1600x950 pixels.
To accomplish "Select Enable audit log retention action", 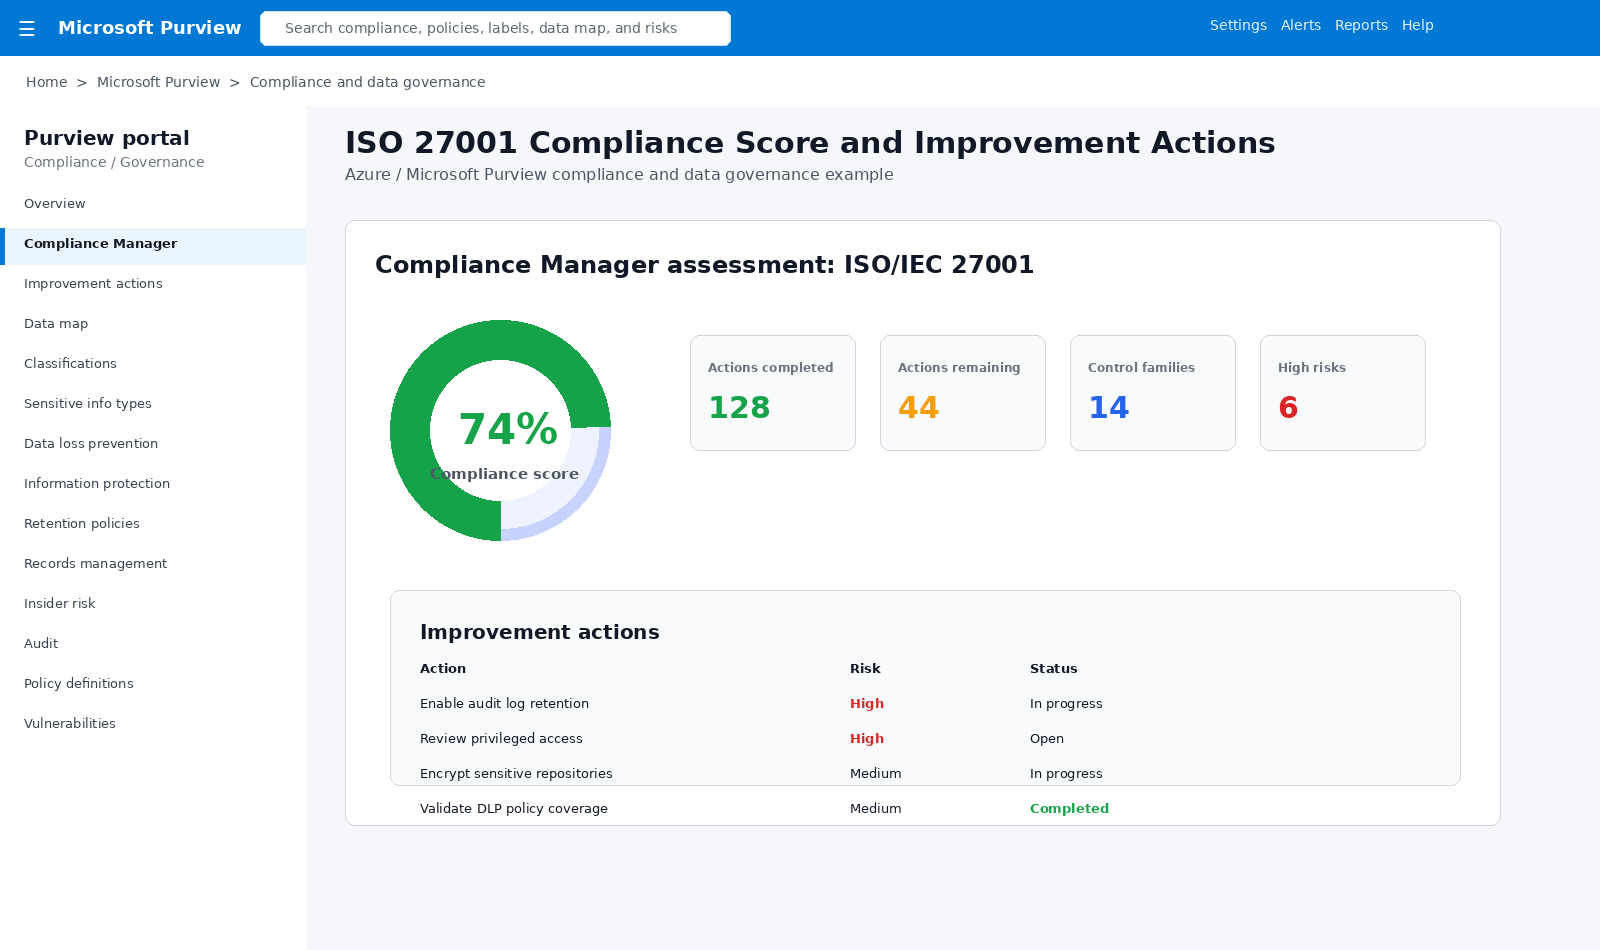I will [x=504, y=704].
